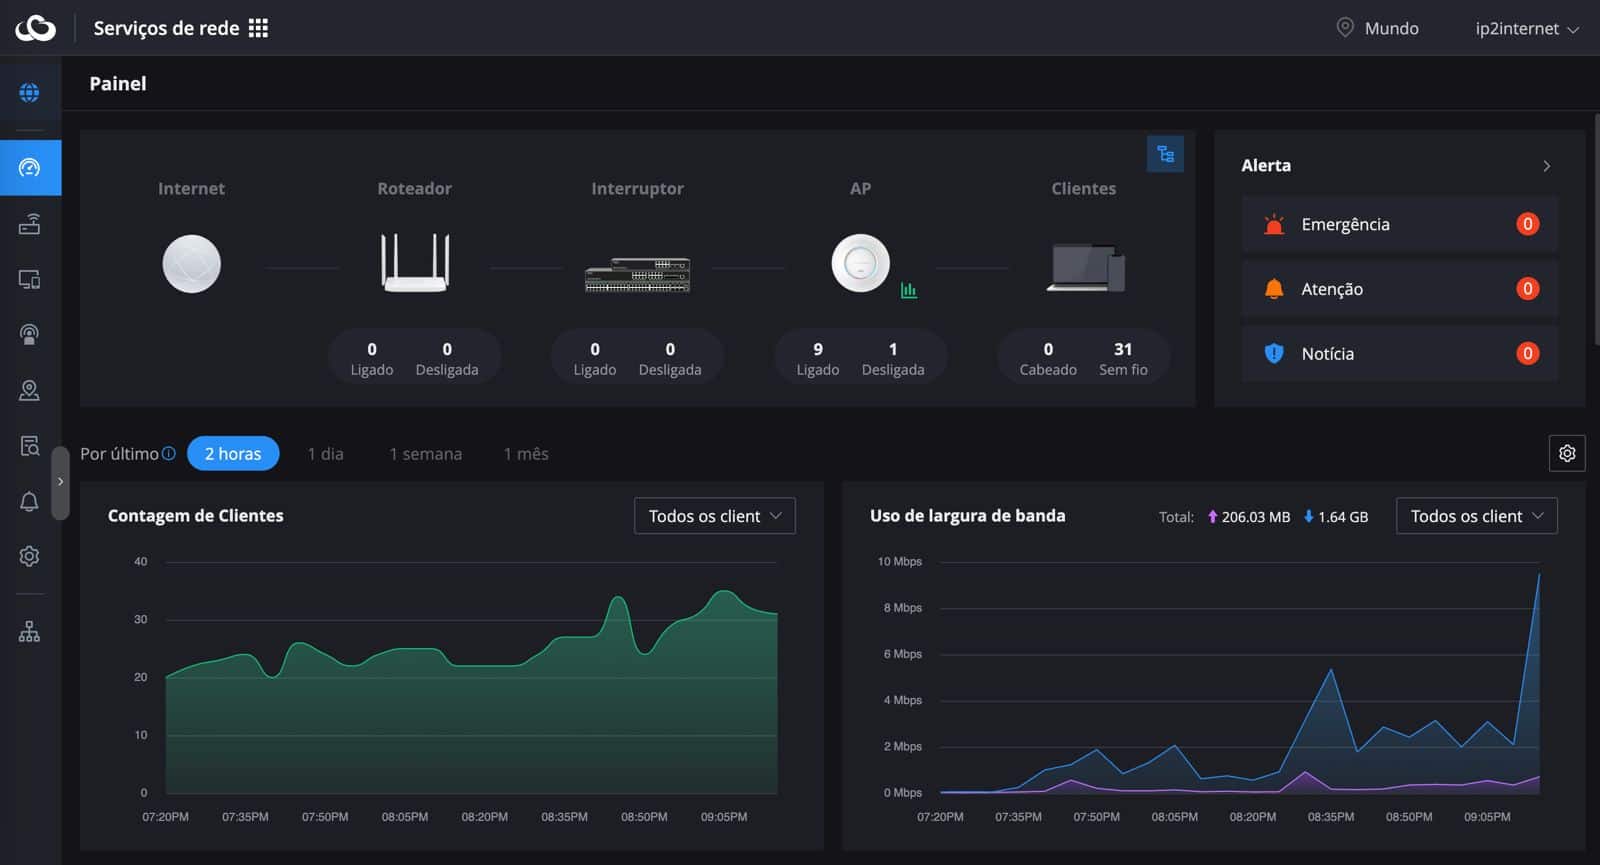This screenshot has width=1600, height=865.
Task: Click the Painel page heading
Action: (x=118, y=84)
